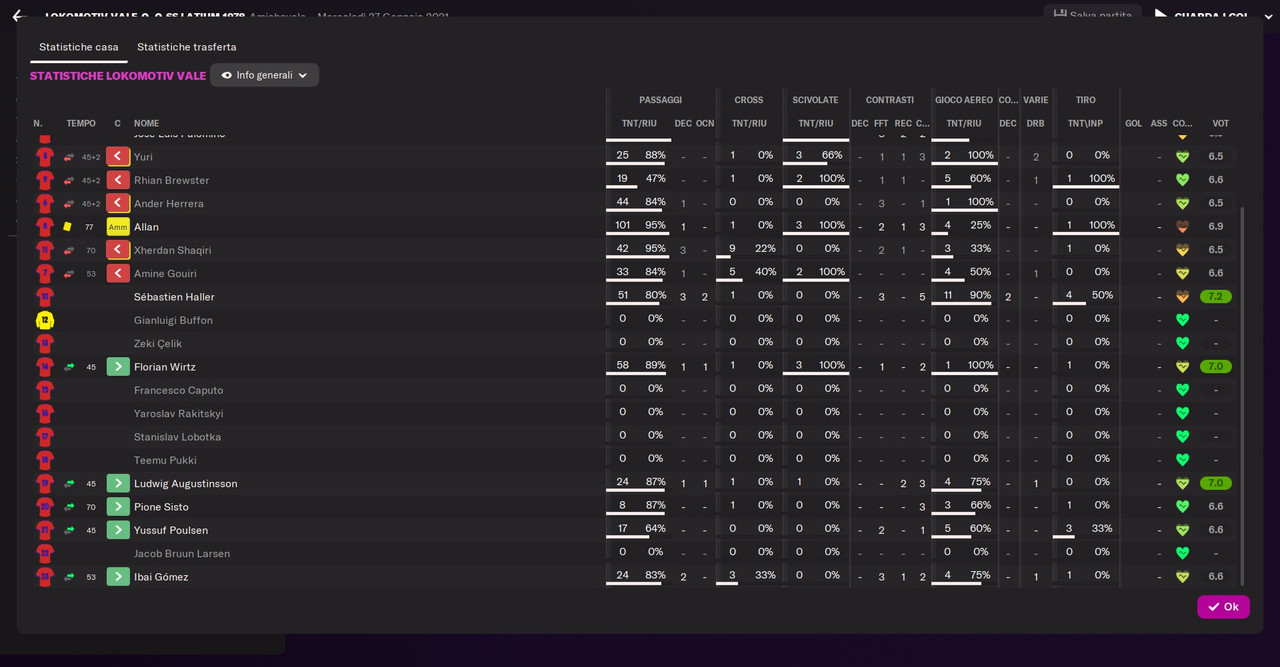Image resolution: width=1280 pixels, height=667 pixels.
Task: Switch to Statistiche trasferta tab
Action: [x=187, y=47]
